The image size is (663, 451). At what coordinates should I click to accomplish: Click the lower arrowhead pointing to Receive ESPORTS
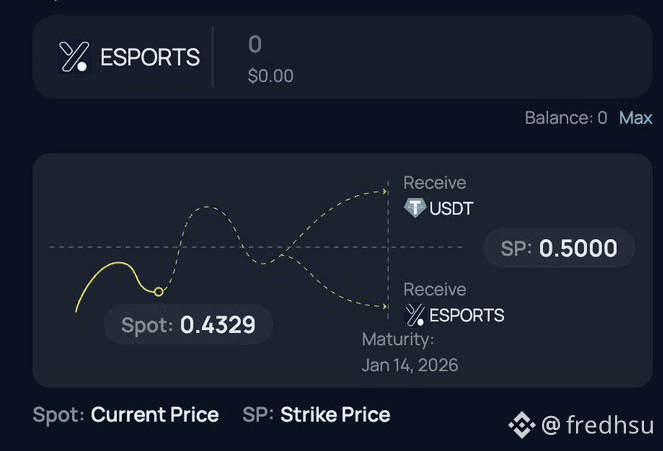click(388, 305)
